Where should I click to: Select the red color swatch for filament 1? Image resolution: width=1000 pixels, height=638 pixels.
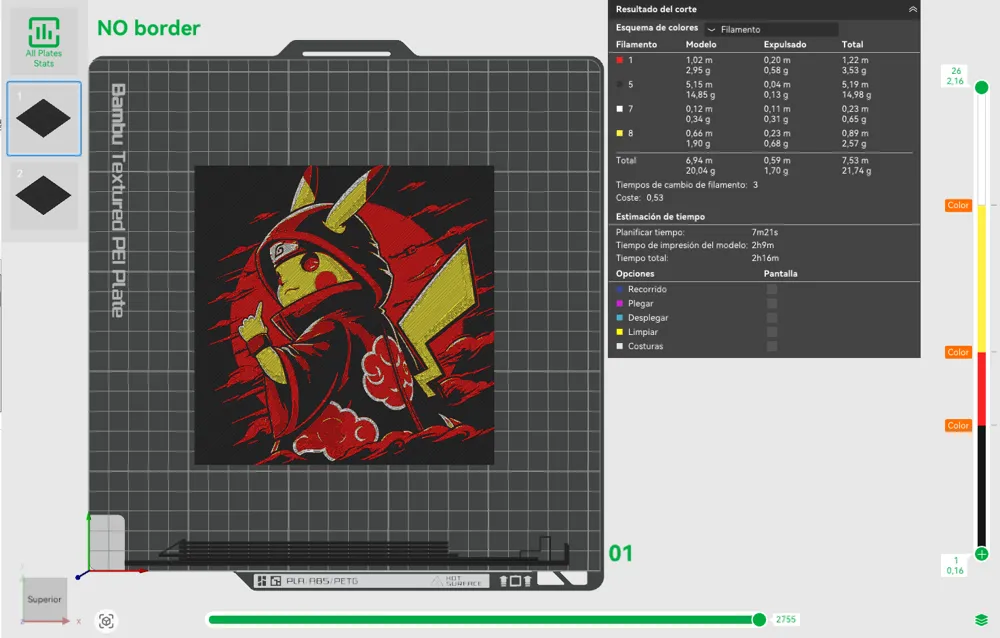pyautogui.click(x=620, y=60)
